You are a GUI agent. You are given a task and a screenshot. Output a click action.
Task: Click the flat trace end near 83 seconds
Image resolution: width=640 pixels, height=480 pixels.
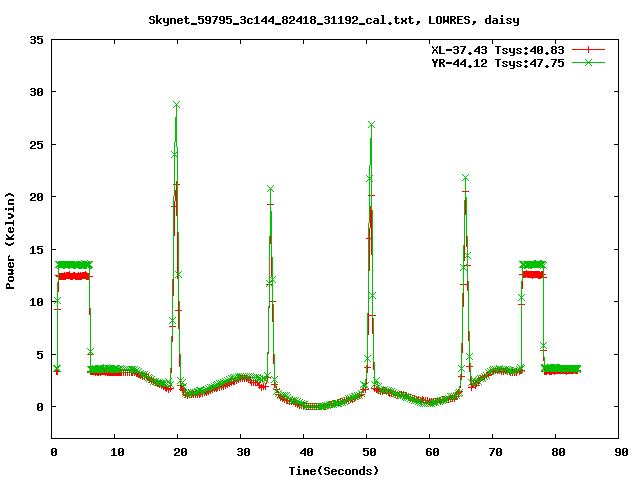[x=576, y=369]
